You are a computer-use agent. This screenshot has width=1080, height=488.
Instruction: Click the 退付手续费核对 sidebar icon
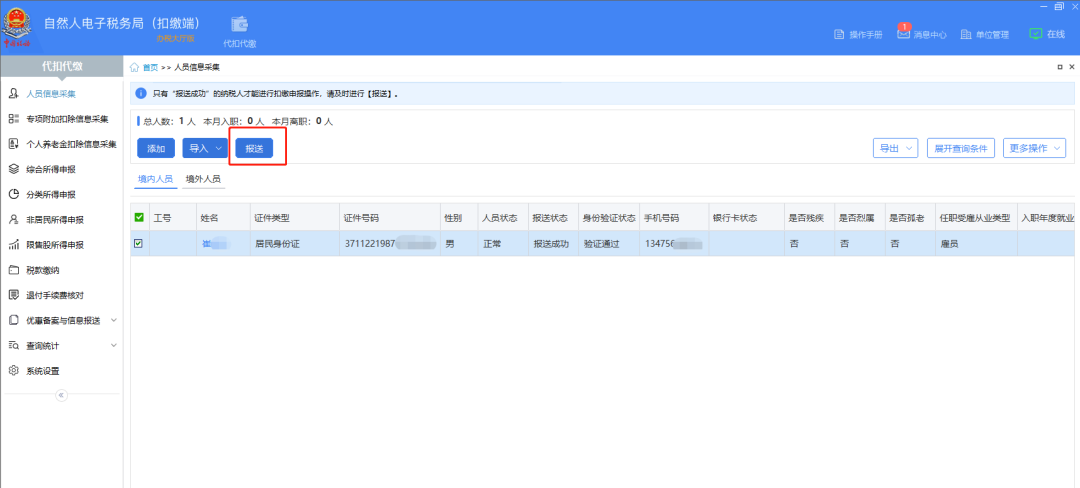tap(13, 295)
